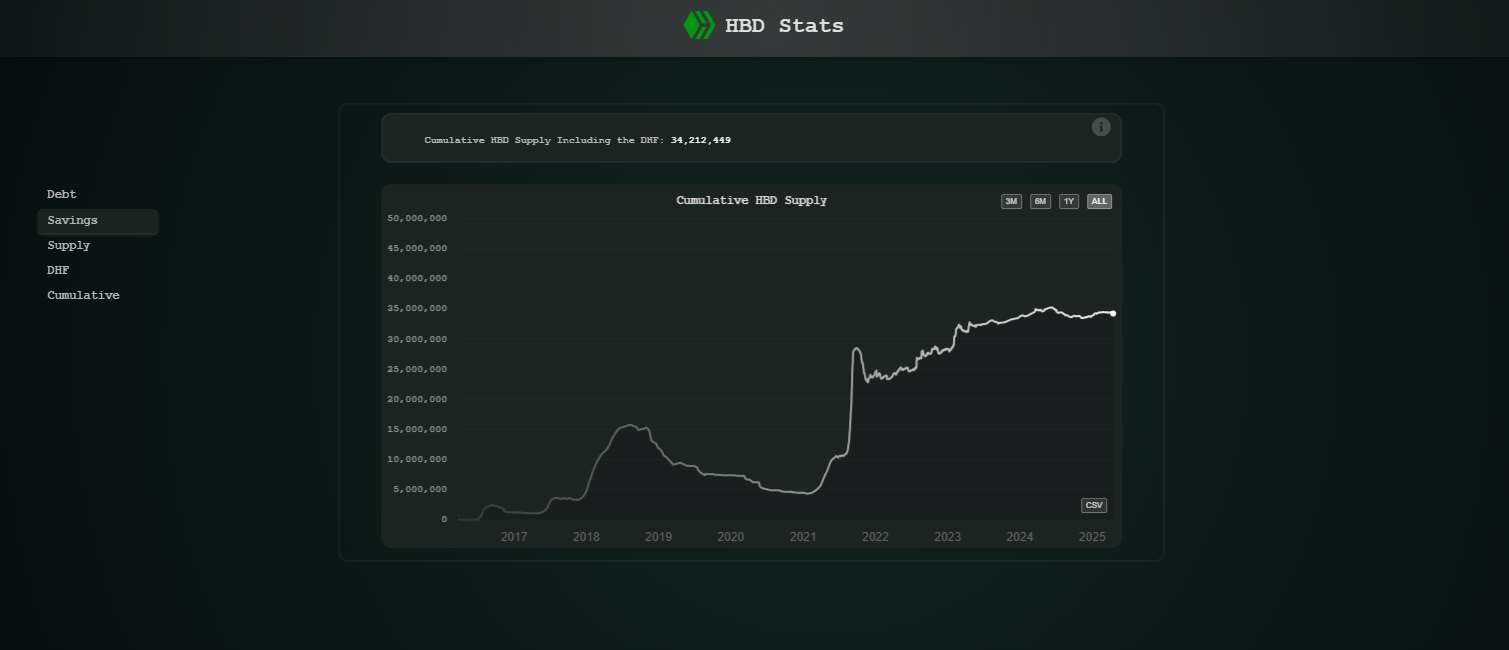
Task: Set the chart range to 6M
Action: coord(1040,201)
